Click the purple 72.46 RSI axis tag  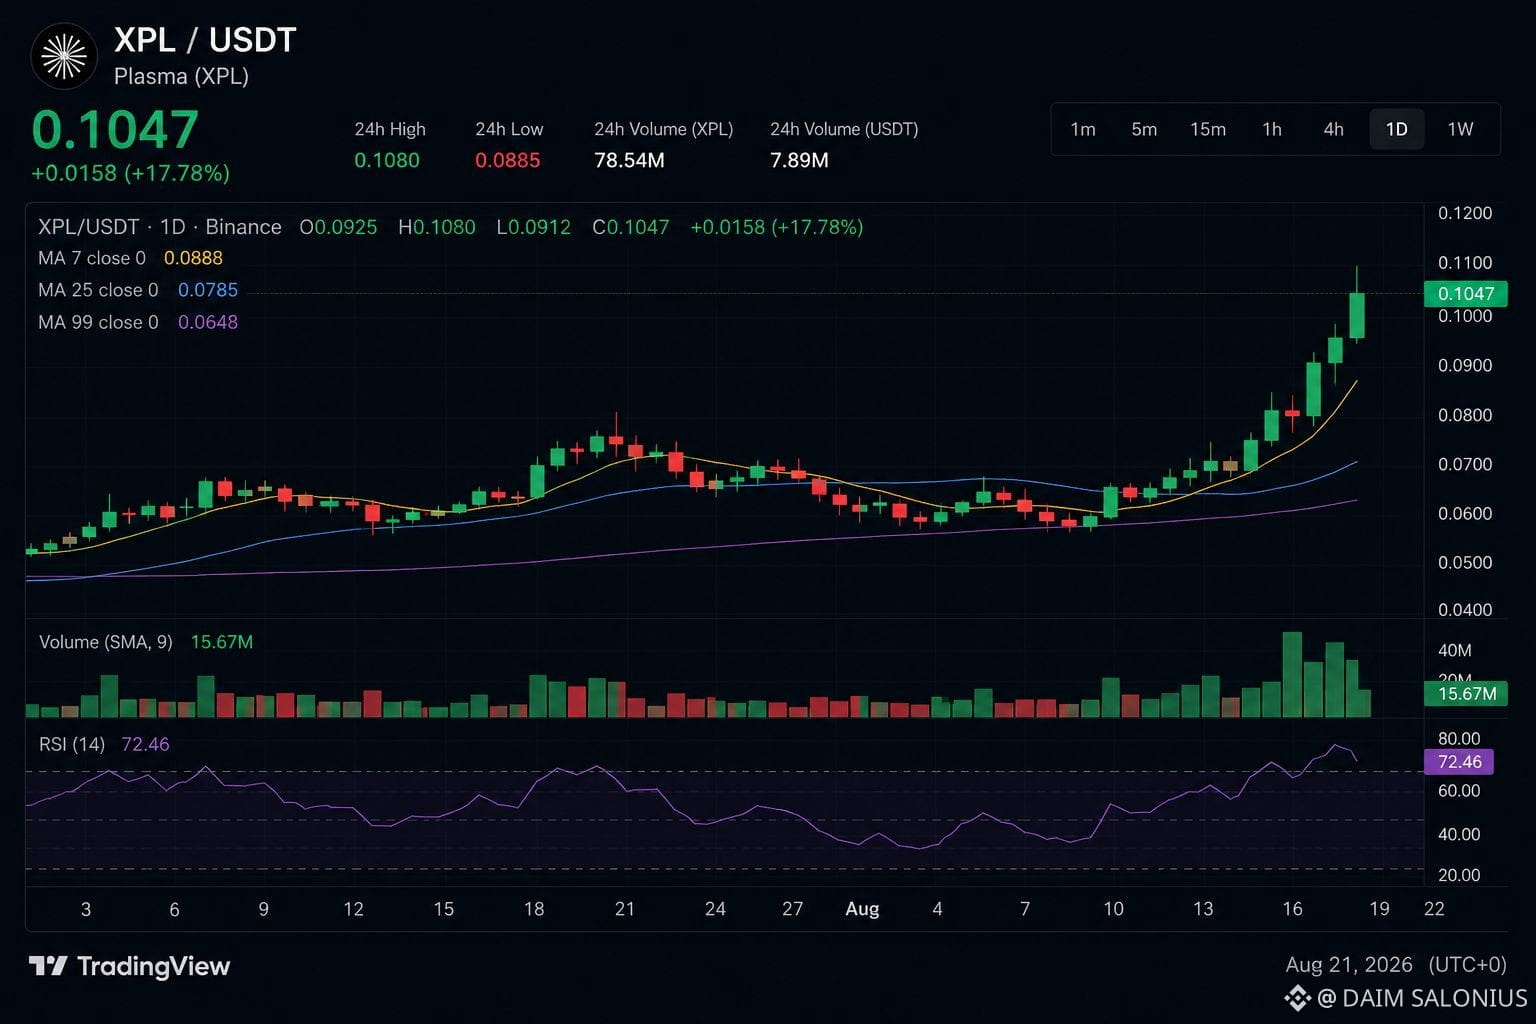click(1459, 762)
